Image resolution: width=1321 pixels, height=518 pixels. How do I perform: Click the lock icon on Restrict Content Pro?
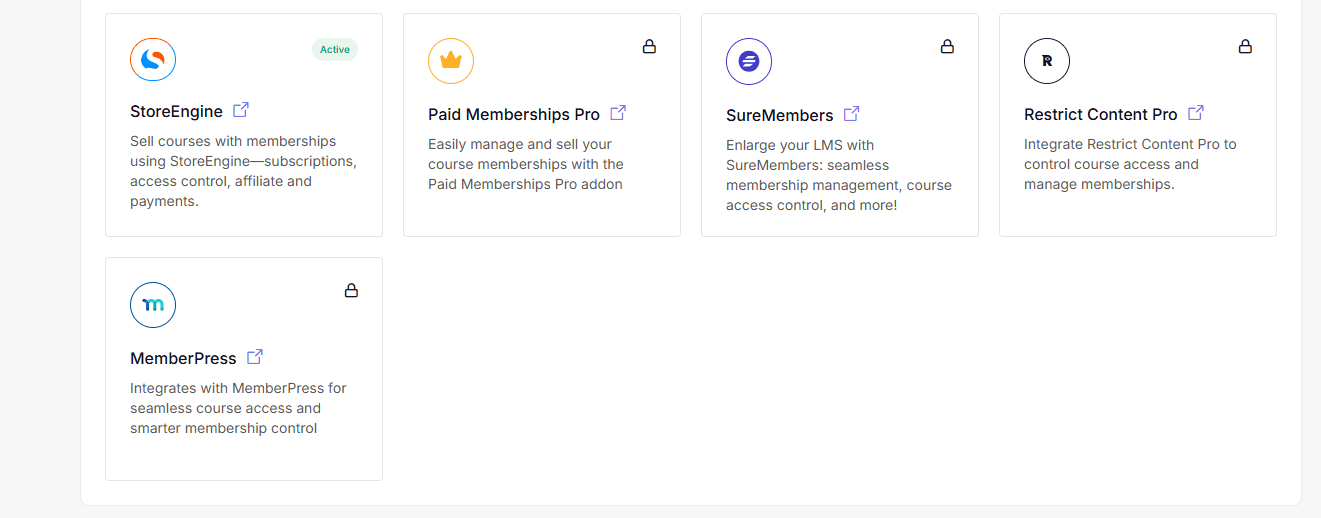(1245, 46)
